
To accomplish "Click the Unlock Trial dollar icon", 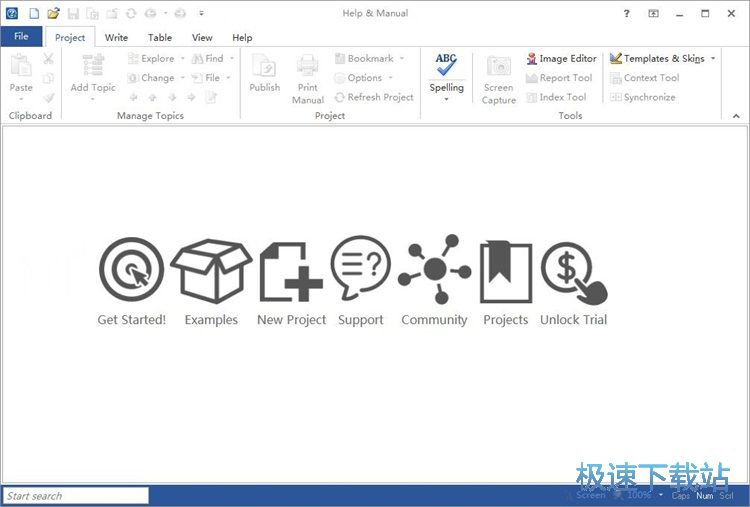I will [x=574, y=273].
